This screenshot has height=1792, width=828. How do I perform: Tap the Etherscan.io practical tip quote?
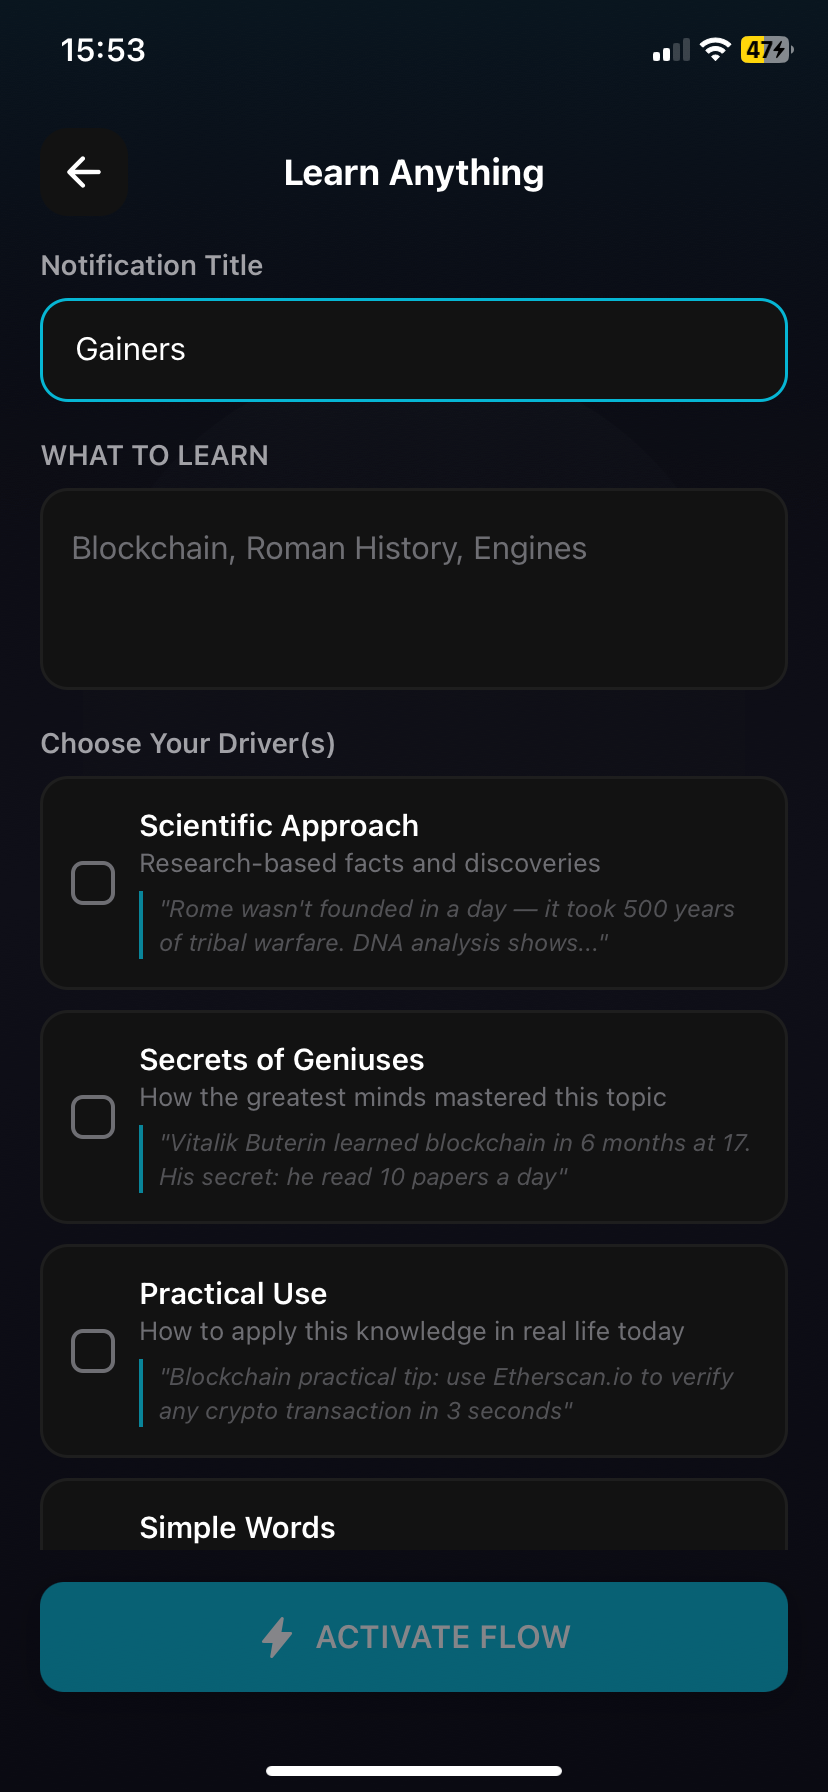tap(446, 1394)
